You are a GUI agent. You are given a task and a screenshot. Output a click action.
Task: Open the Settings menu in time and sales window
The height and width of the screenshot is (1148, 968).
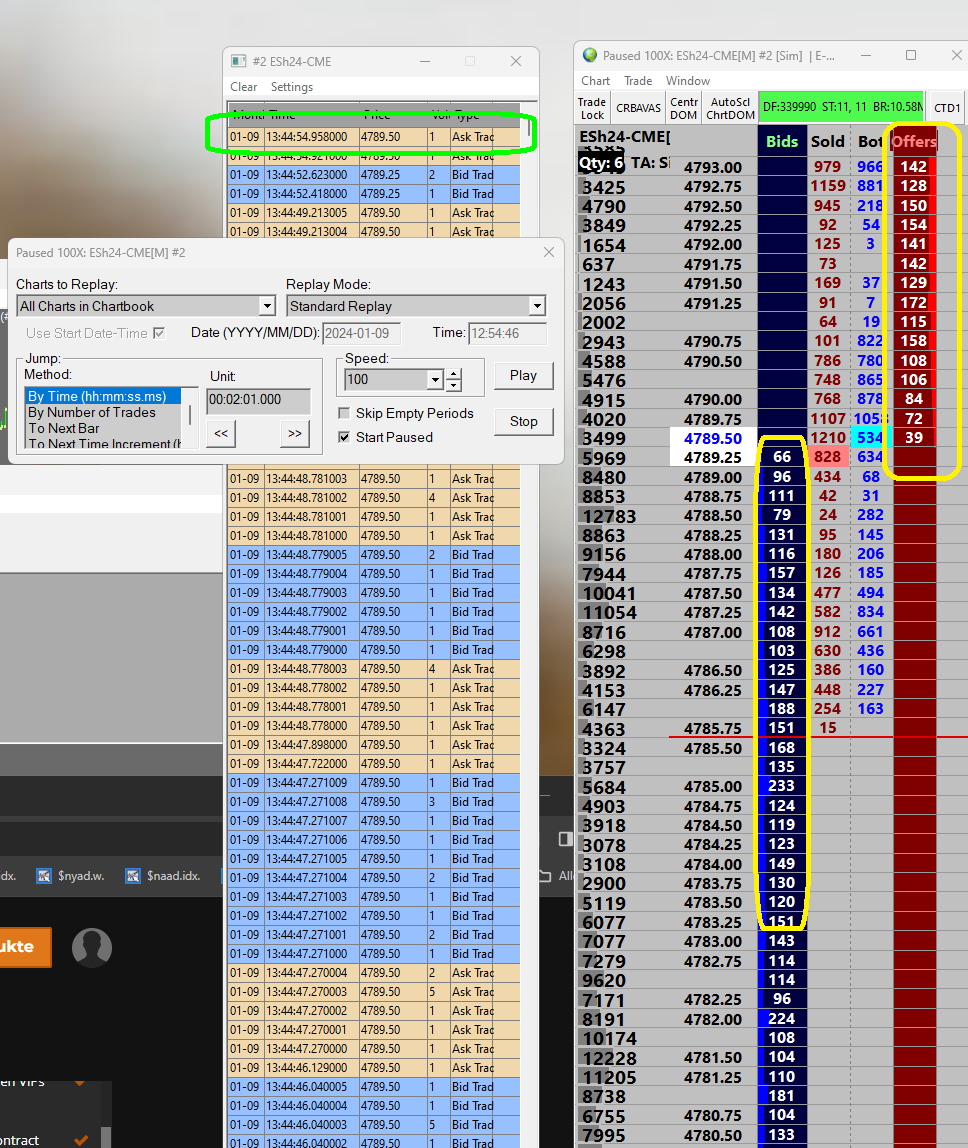click(x=291, y=87)
